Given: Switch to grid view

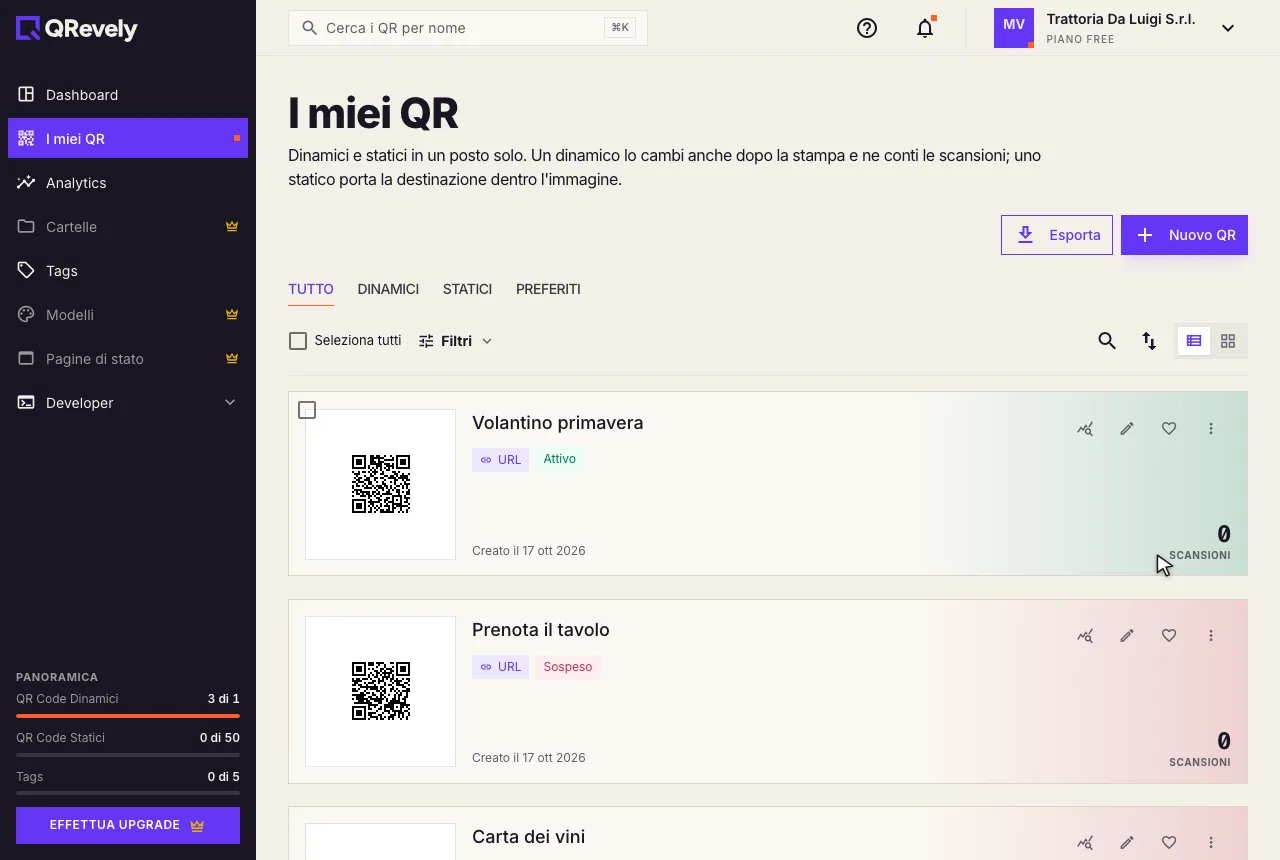Looking at the screenshot, I should [x=1228, y=341].
